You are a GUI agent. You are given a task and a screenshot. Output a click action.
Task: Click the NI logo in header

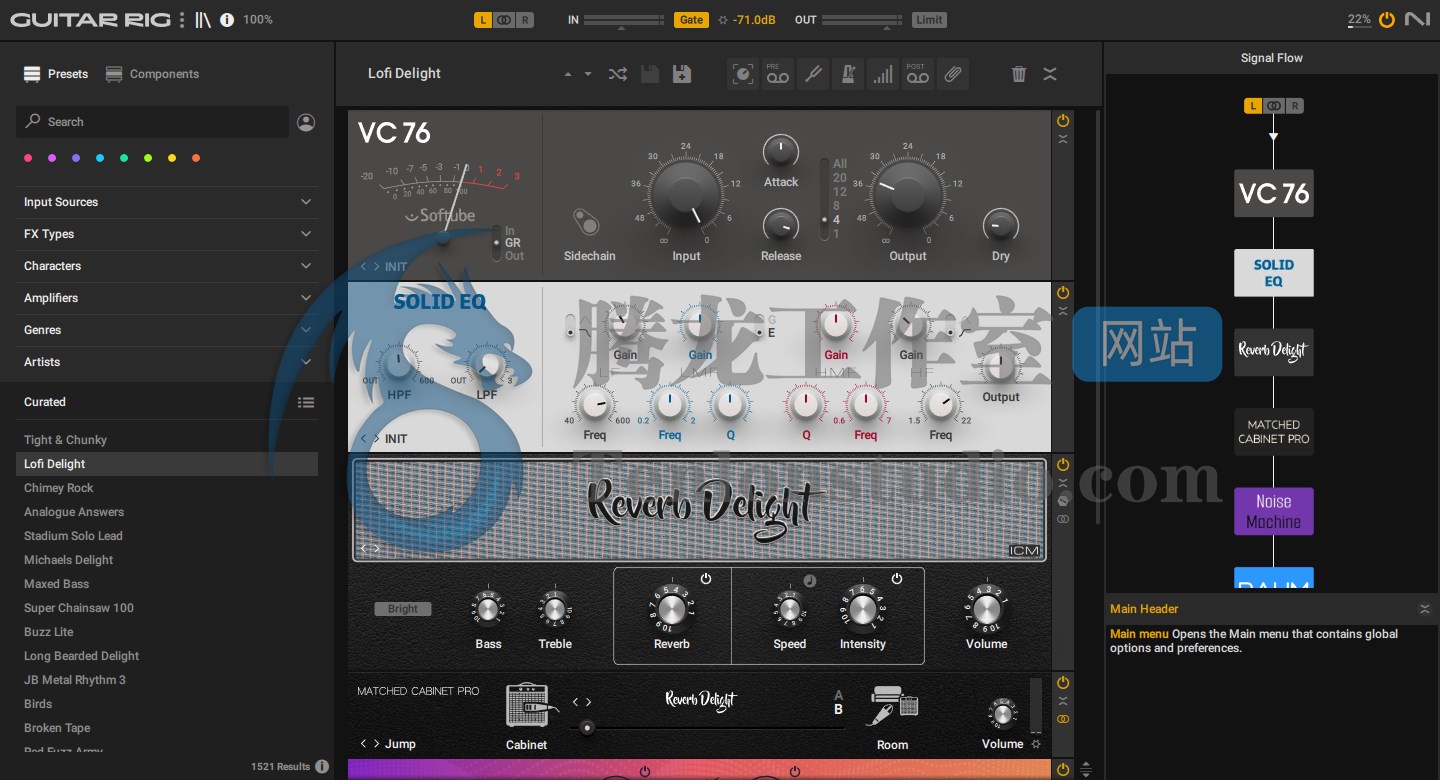pos(1417,19)
